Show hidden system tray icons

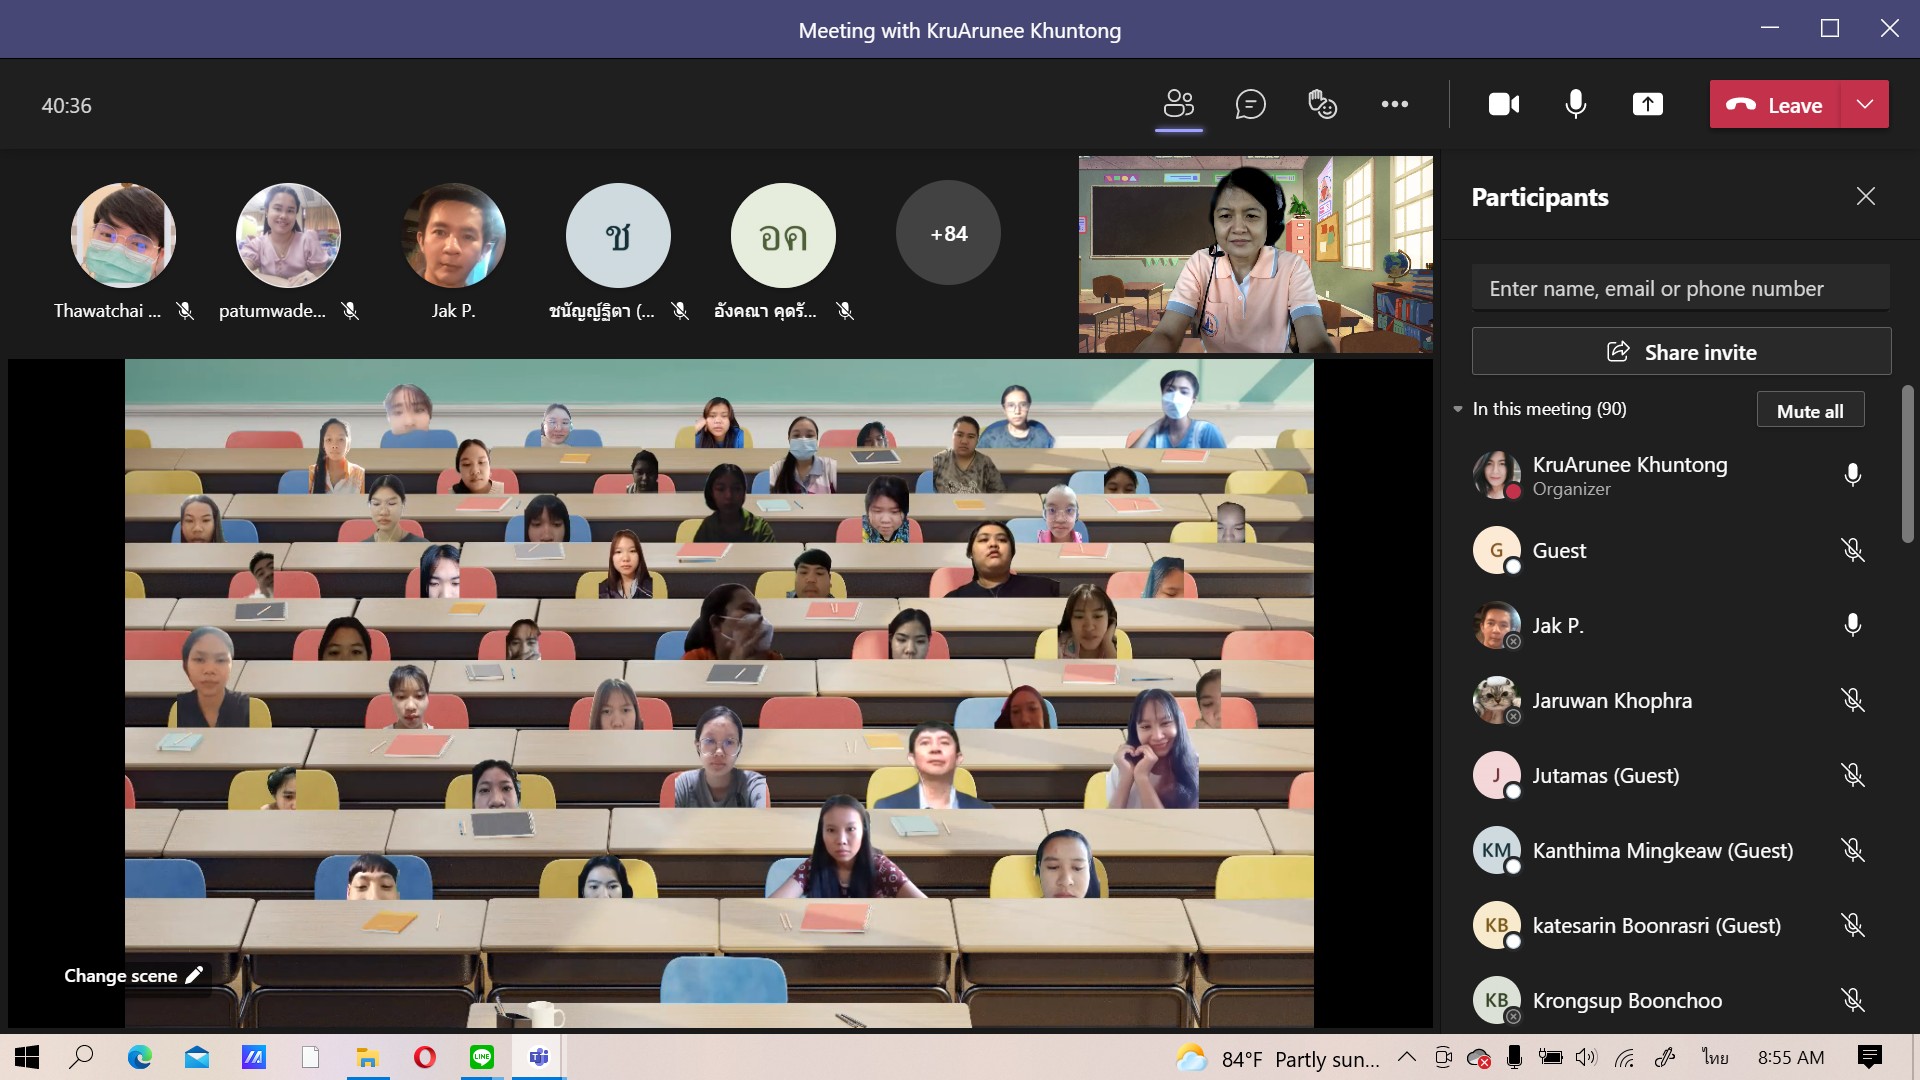(x=1407, y=1057)
